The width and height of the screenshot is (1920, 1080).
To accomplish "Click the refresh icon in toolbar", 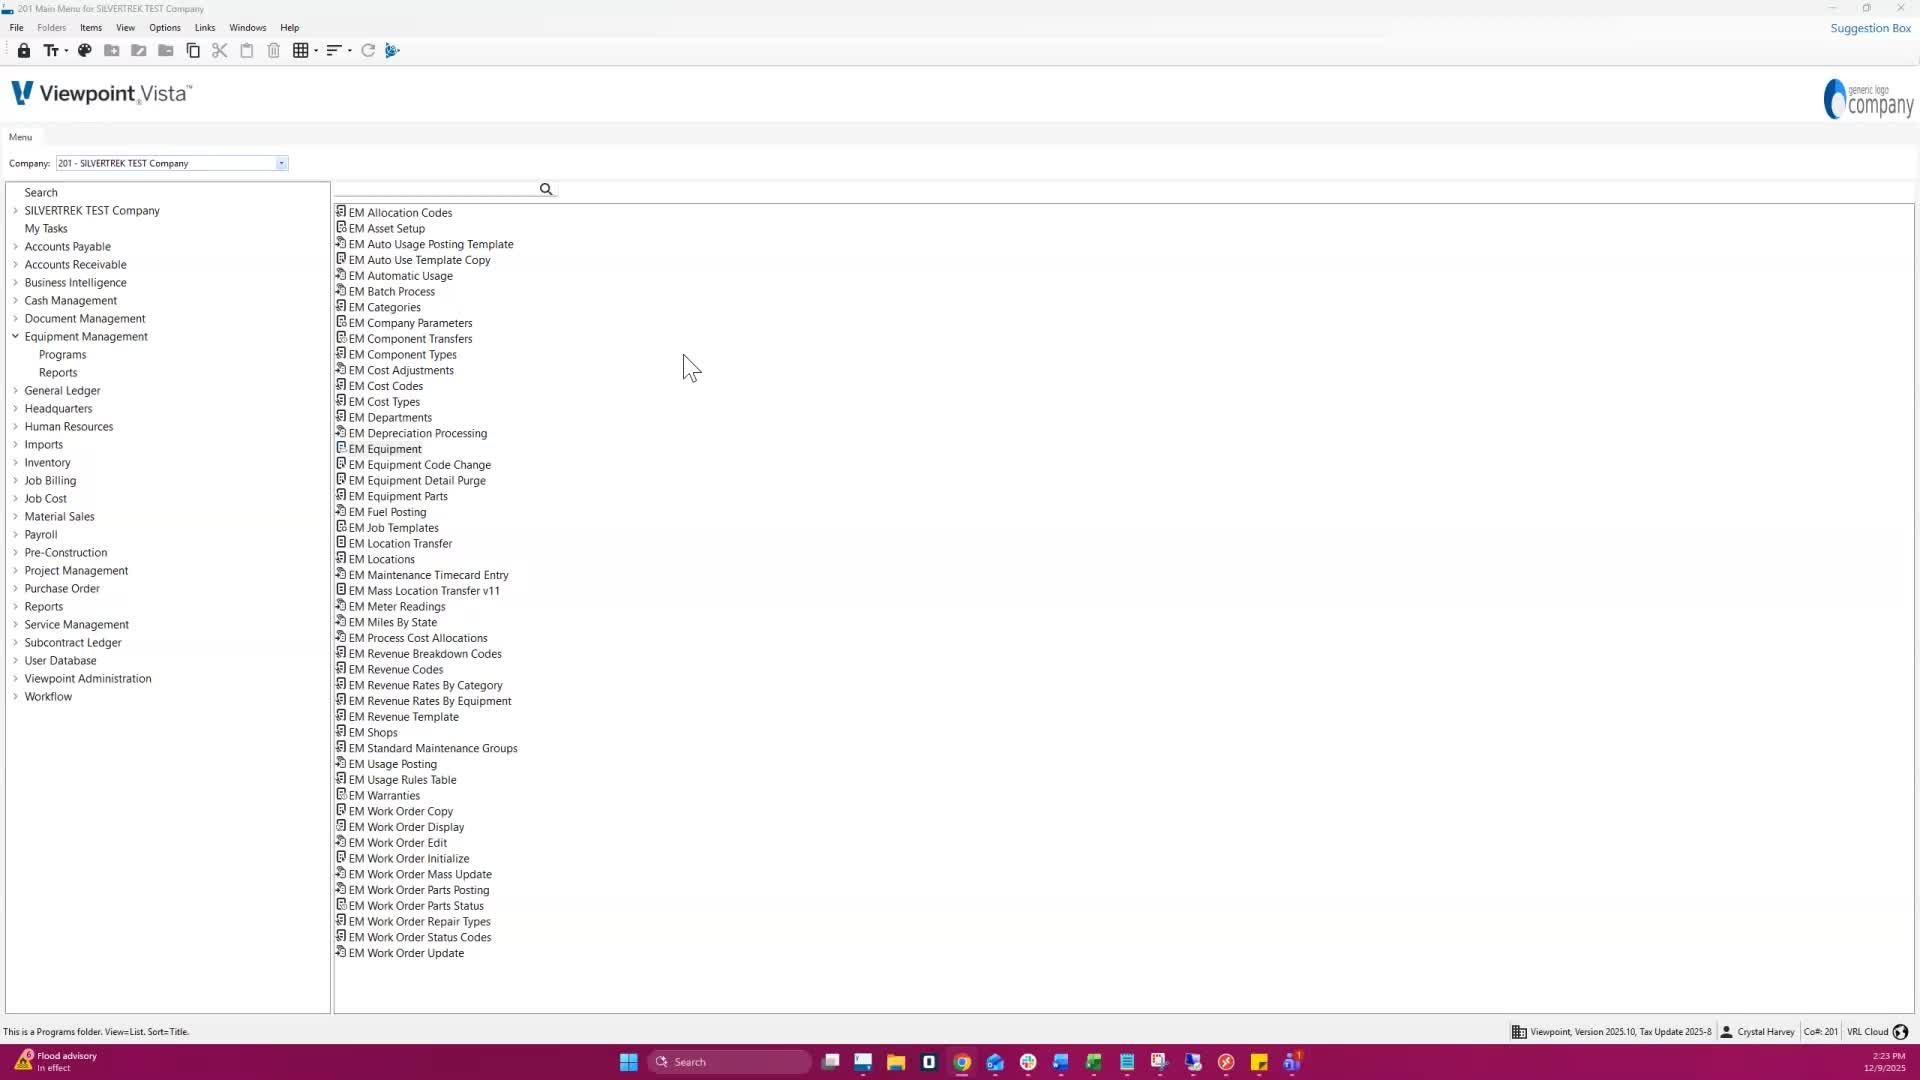I will (x=368, y=51).
